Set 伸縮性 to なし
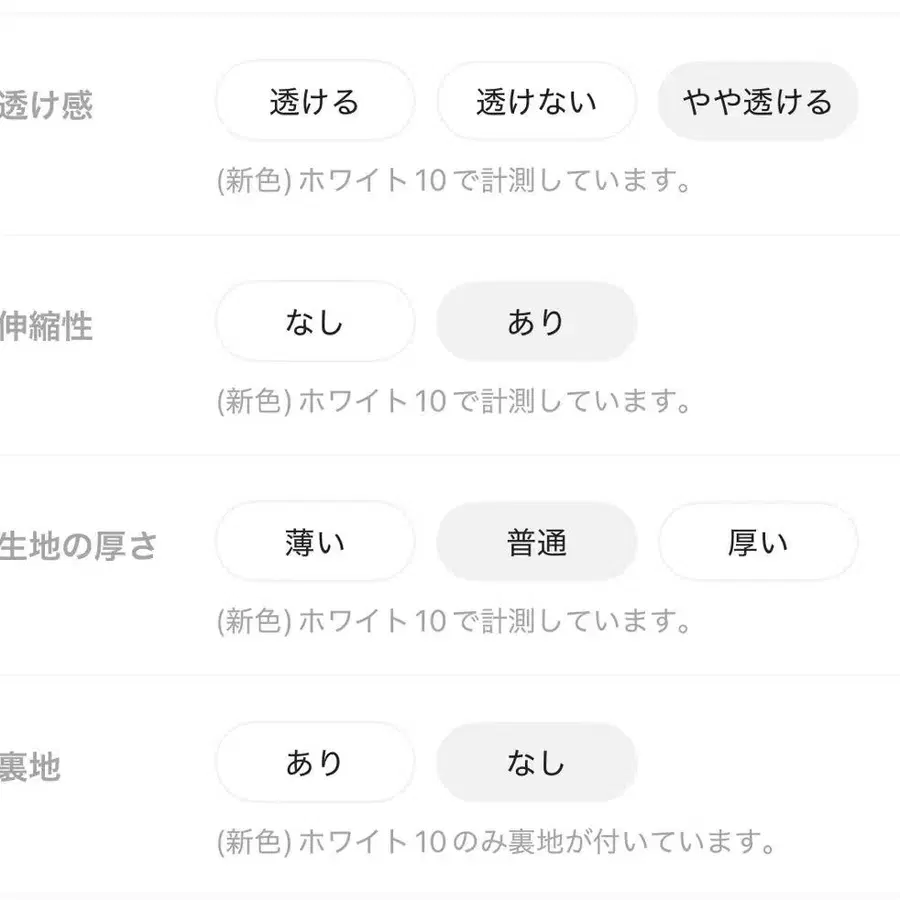This screenshot has height=900, width=900. pos(314,322)
